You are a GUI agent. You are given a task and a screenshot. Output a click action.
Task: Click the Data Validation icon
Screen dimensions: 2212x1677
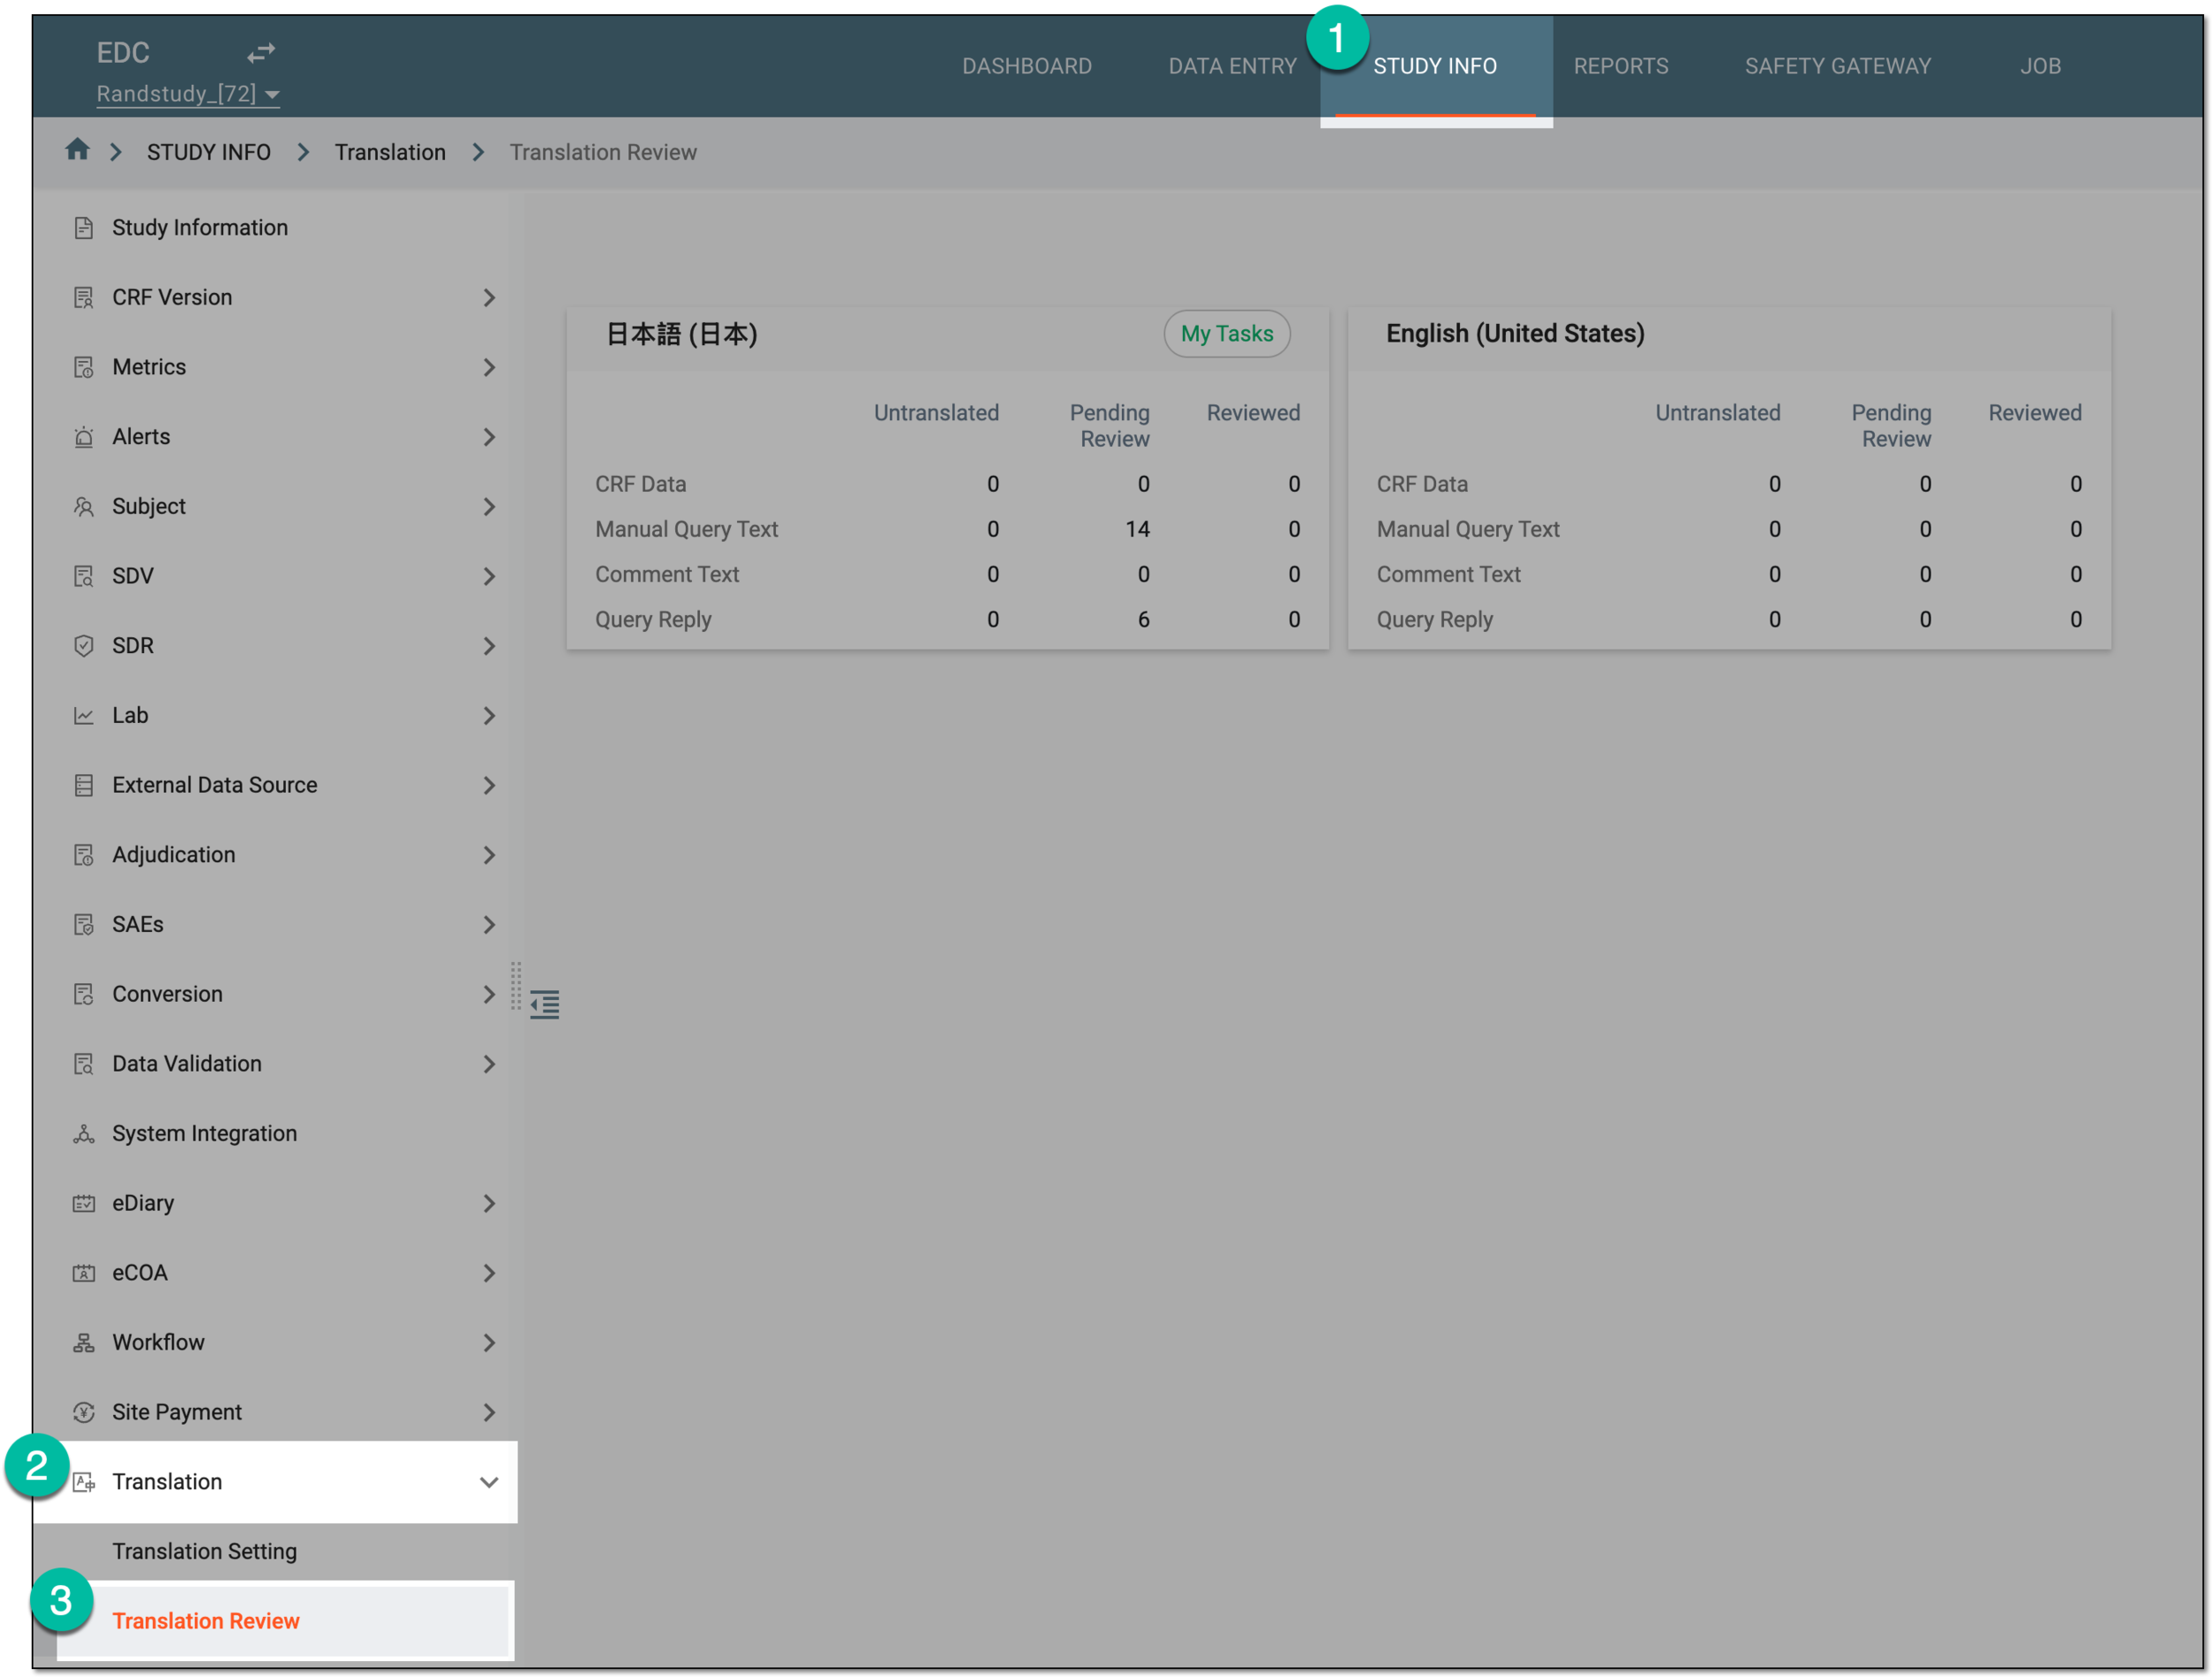pyautogui.click(x=84, y=1064)
